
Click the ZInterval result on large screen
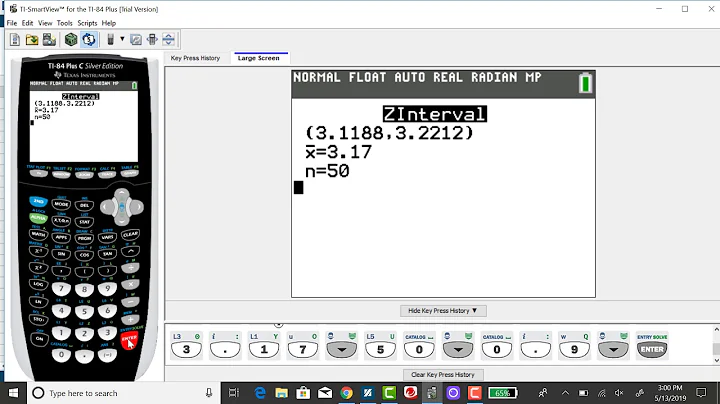pos(434,114)
